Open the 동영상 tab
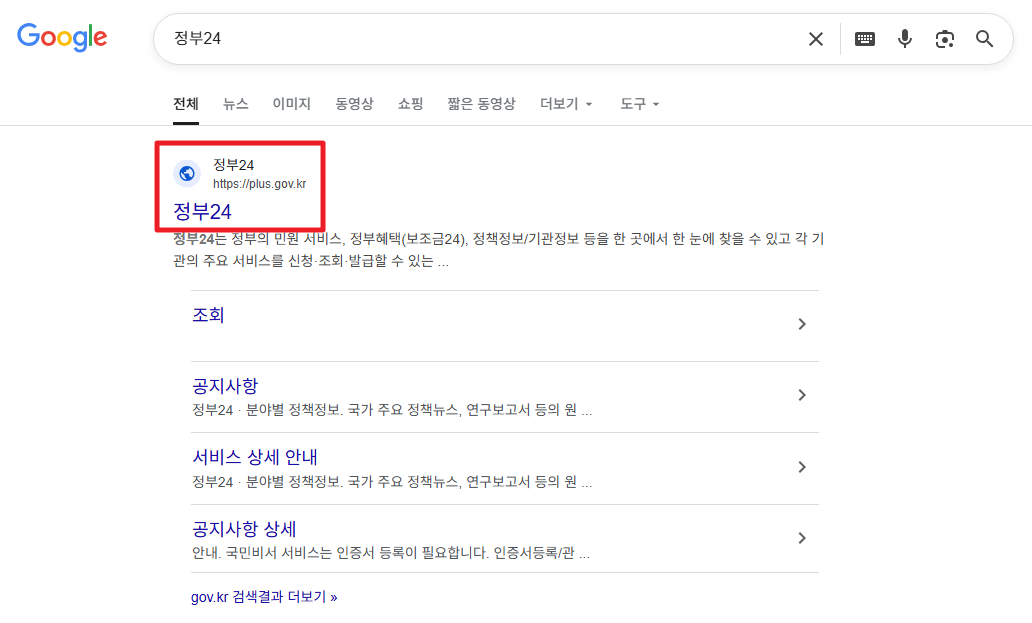This screenshot has width=1032, height=623. click(354, 103)
